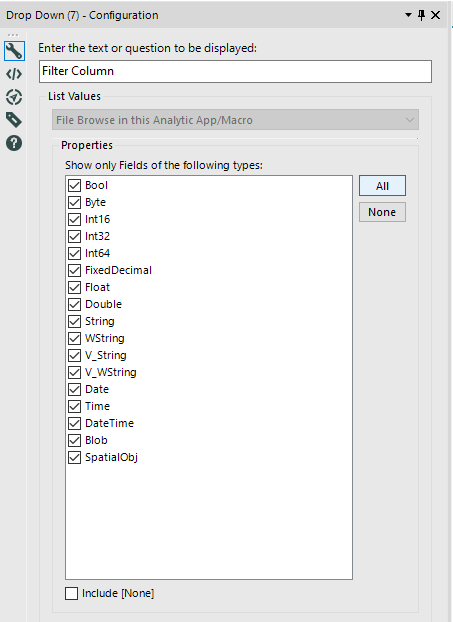453x622 pixels.
Task: Open the Help question mark icon
Action: (x=14, y=143)
